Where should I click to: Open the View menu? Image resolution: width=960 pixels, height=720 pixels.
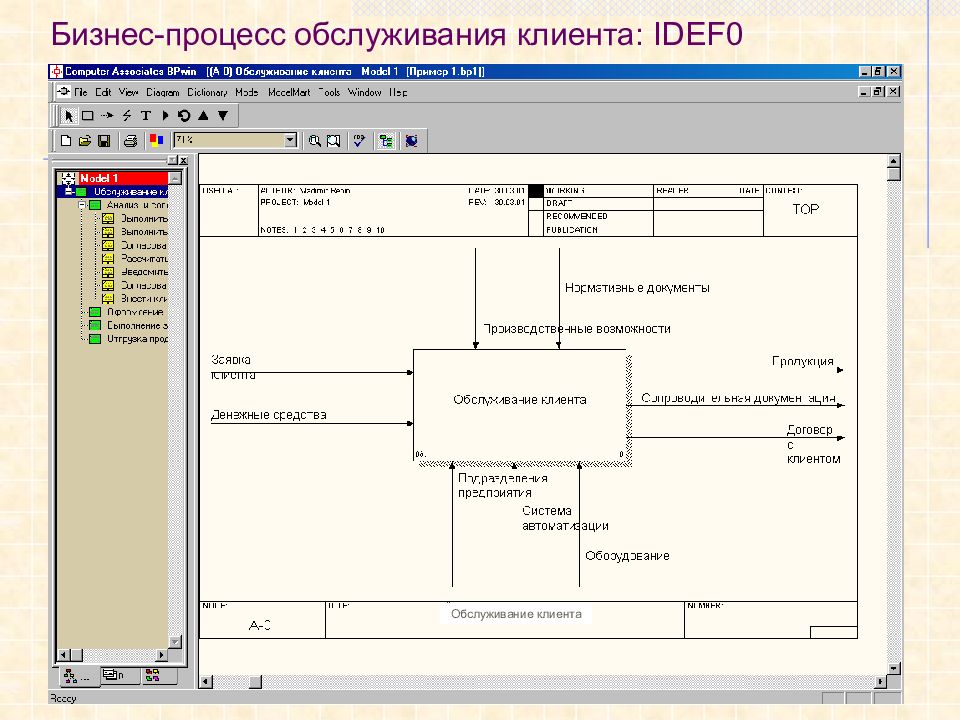coord(129,92)
